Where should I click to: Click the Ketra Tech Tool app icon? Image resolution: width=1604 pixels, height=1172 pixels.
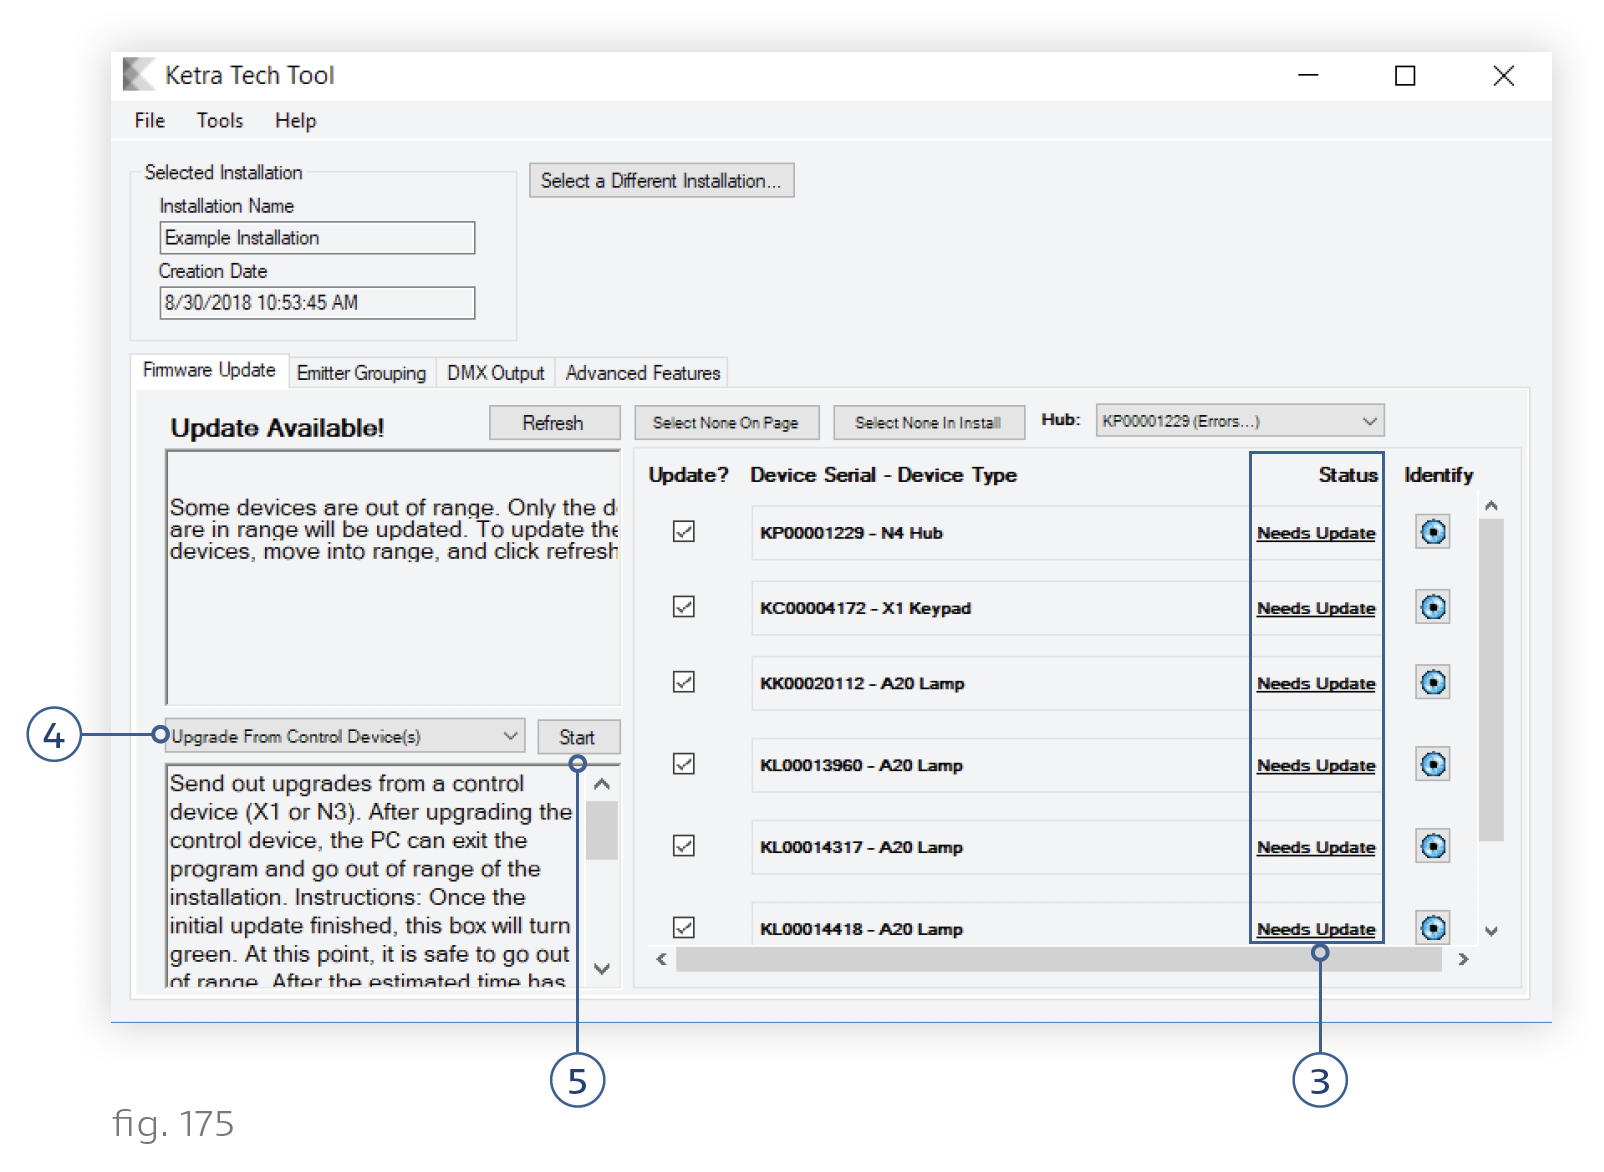[138, 75]
